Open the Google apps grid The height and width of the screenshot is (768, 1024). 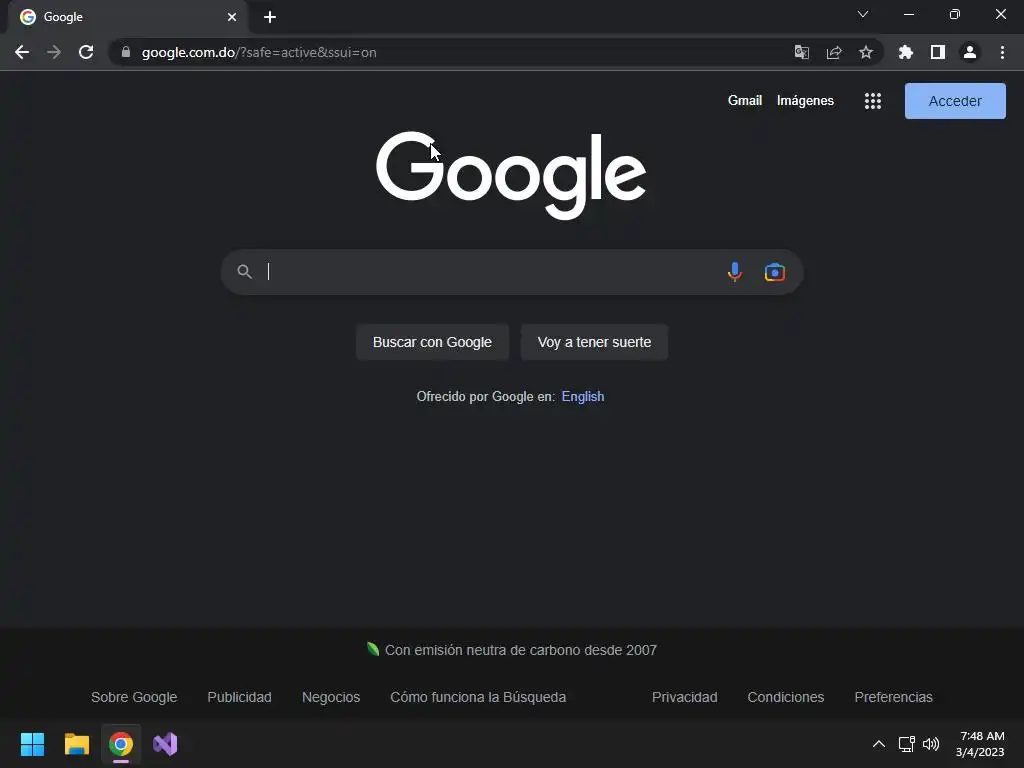(873, 101)
